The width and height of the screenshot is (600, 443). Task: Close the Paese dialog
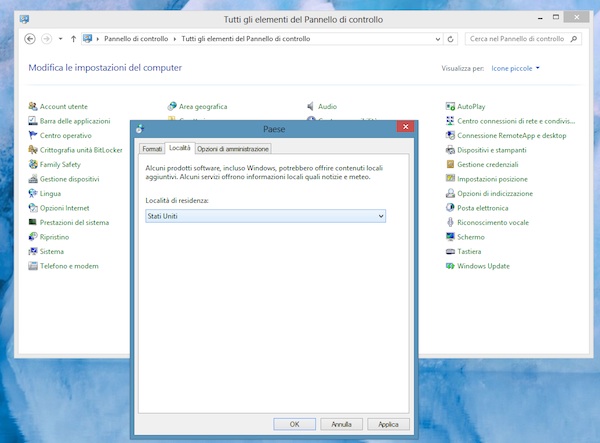coord(406,127)
